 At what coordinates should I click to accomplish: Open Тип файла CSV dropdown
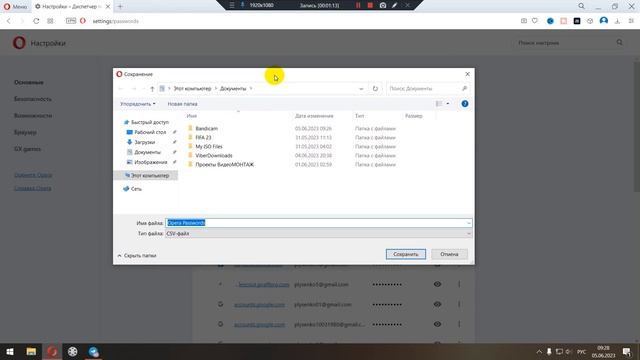click(318, 233)
